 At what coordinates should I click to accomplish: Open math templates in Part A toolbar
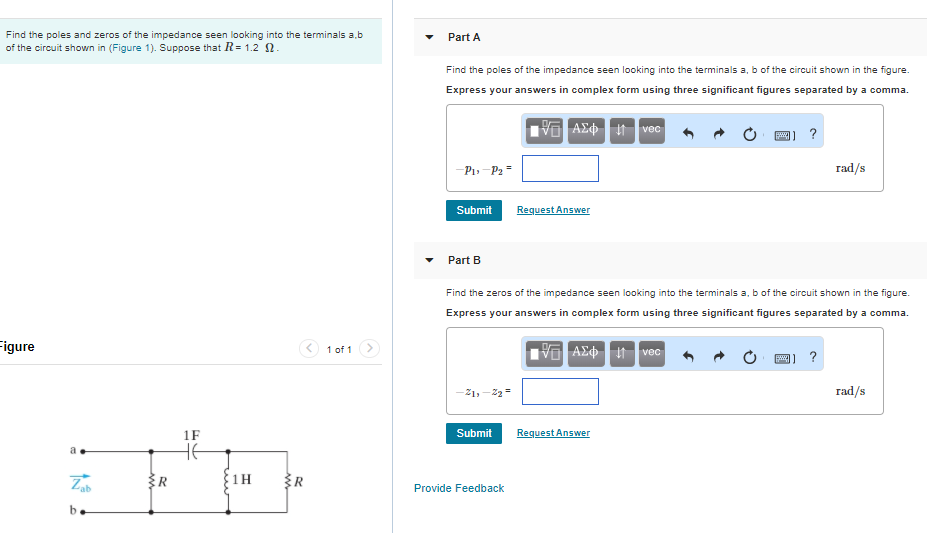[546, 130]
